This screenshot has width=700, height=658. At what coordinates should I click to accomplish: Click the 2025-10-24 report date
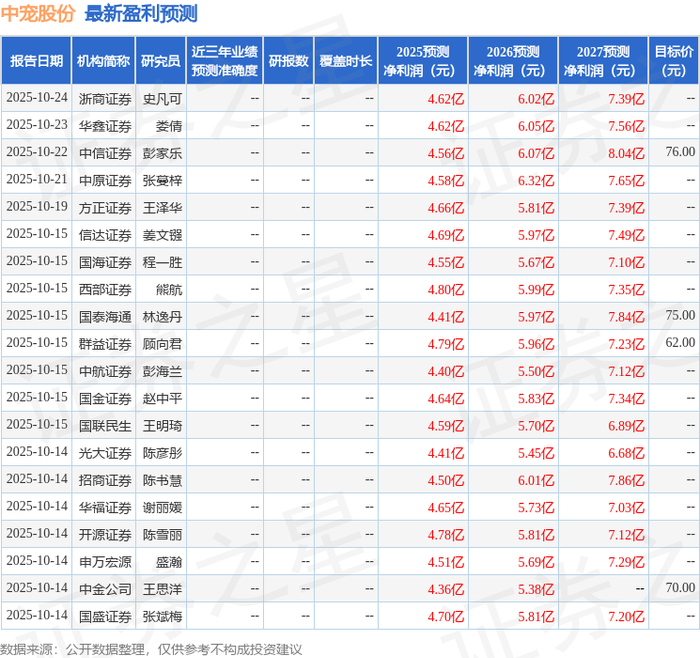click(37, 97)
